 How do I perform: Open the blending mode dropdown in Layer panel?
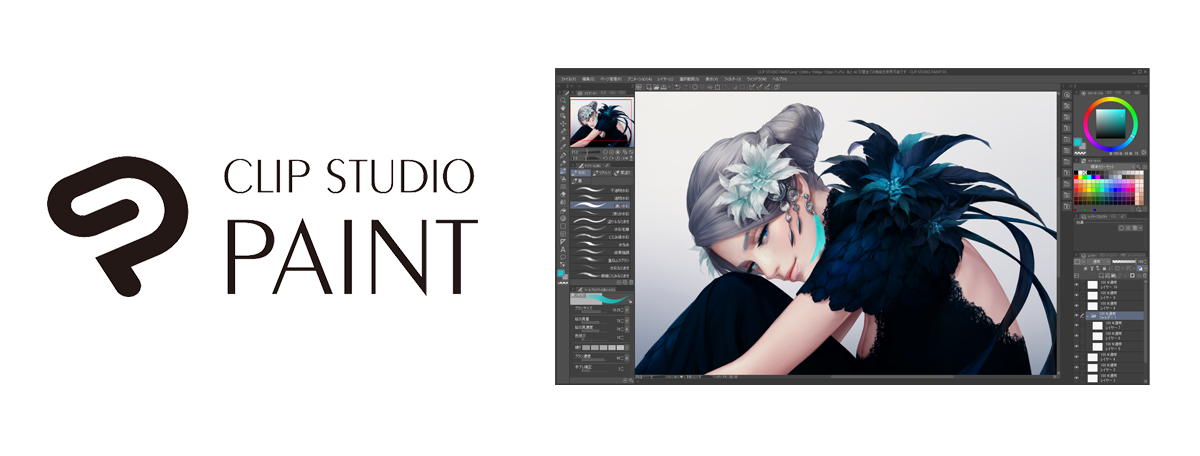tap(1097, 261)
